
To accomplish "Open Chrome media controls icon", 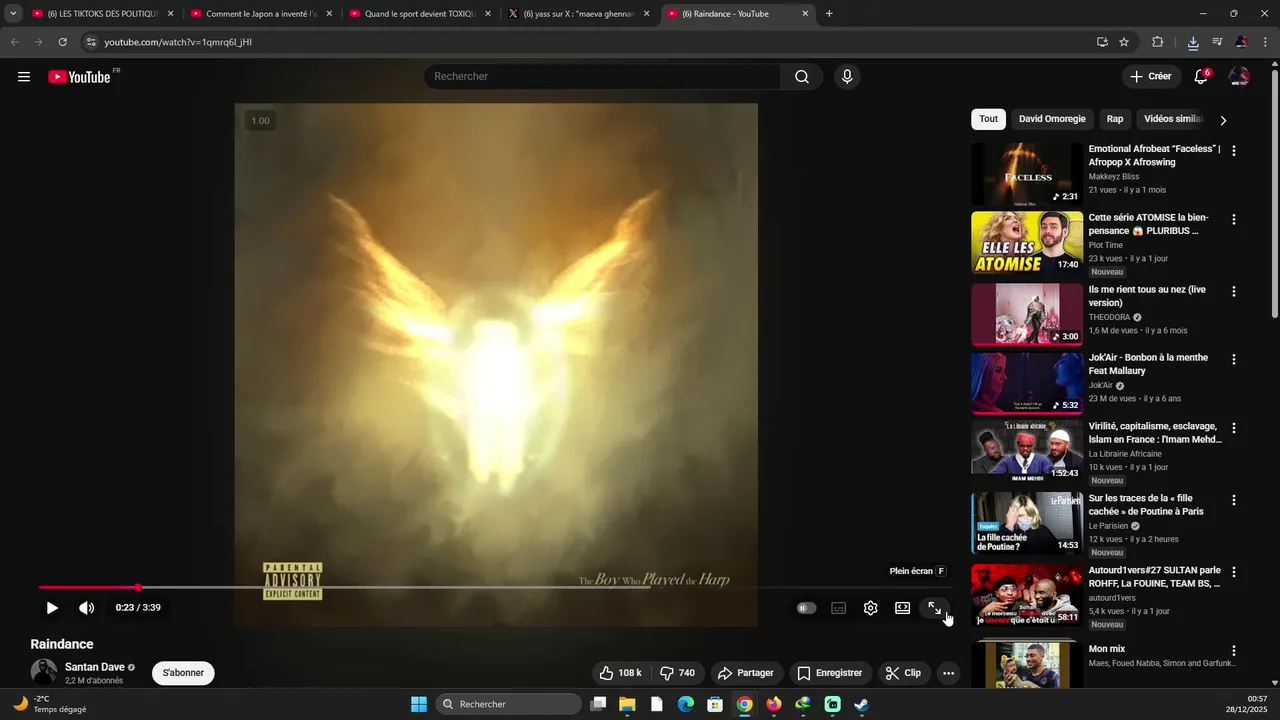I will tap(1217, 42).
